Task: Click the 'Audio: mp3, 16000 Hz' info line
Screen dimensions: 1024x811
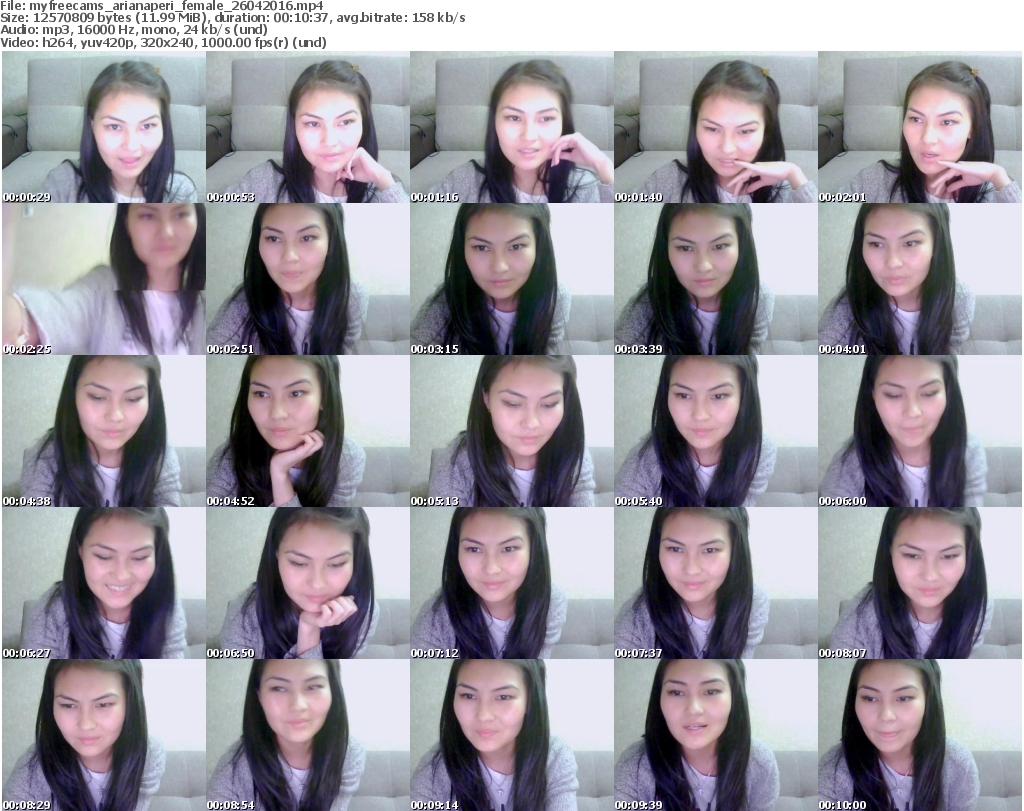Action: tap(134, 30)
